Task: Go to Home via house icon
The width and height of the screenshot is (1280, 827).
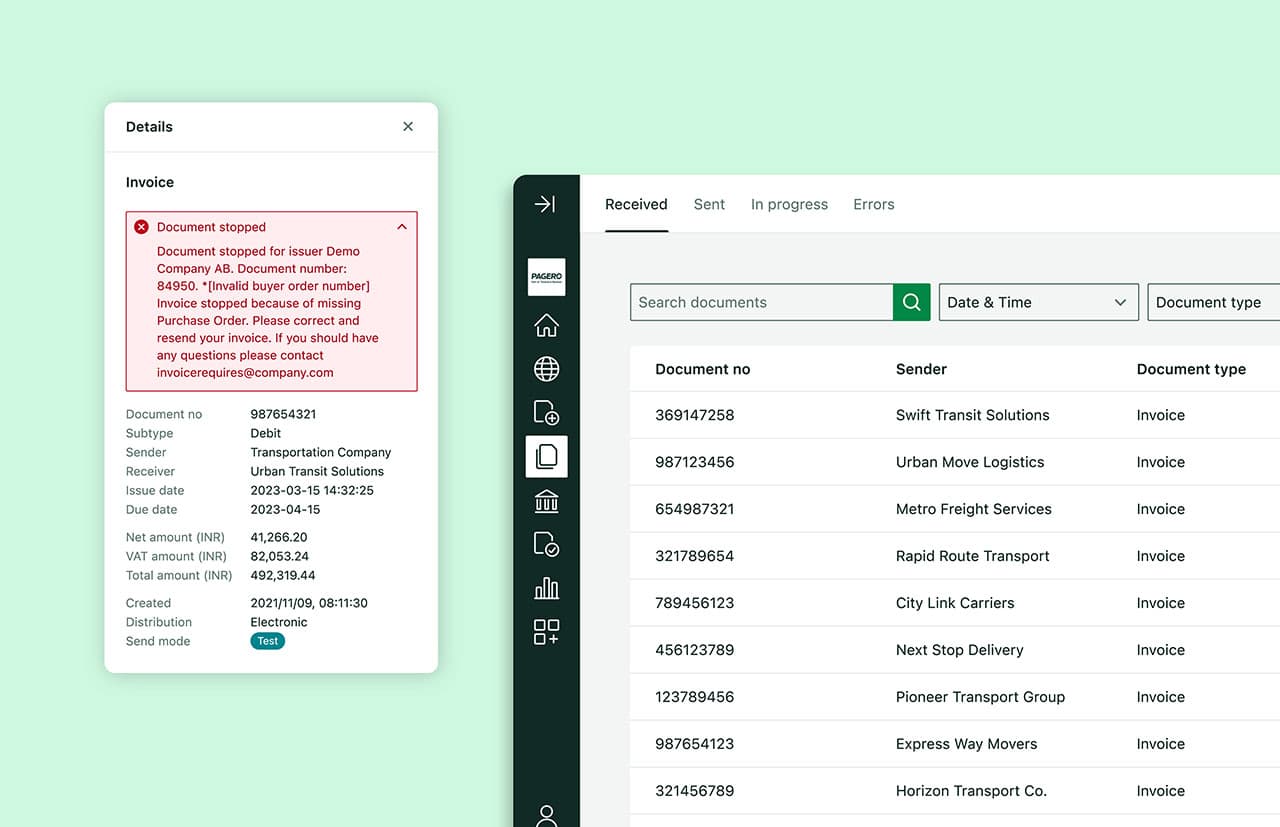Action: click(x=546, y=325)
